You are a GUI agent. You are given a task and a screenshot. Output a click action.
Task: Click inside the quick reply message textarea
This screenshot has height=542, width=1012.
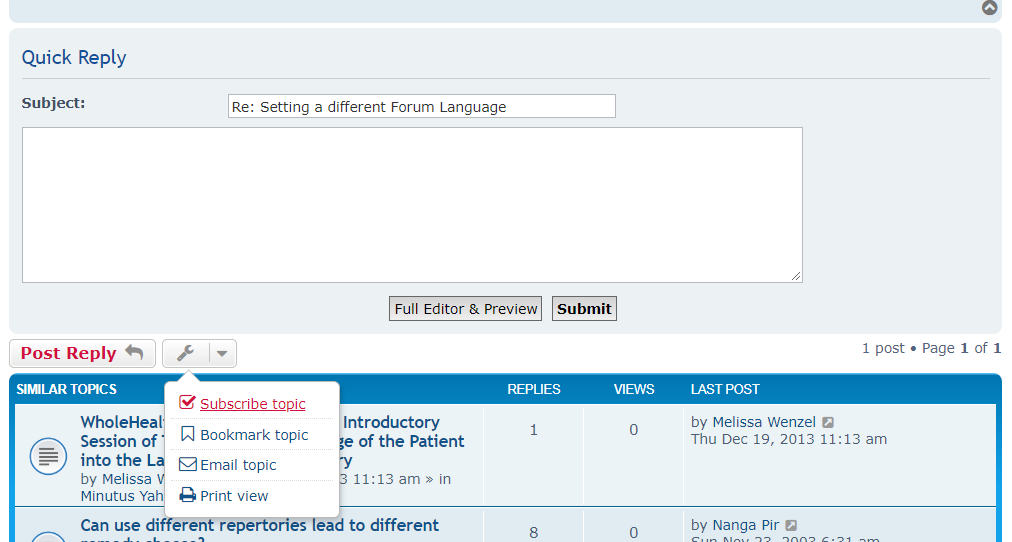[412, 205]
